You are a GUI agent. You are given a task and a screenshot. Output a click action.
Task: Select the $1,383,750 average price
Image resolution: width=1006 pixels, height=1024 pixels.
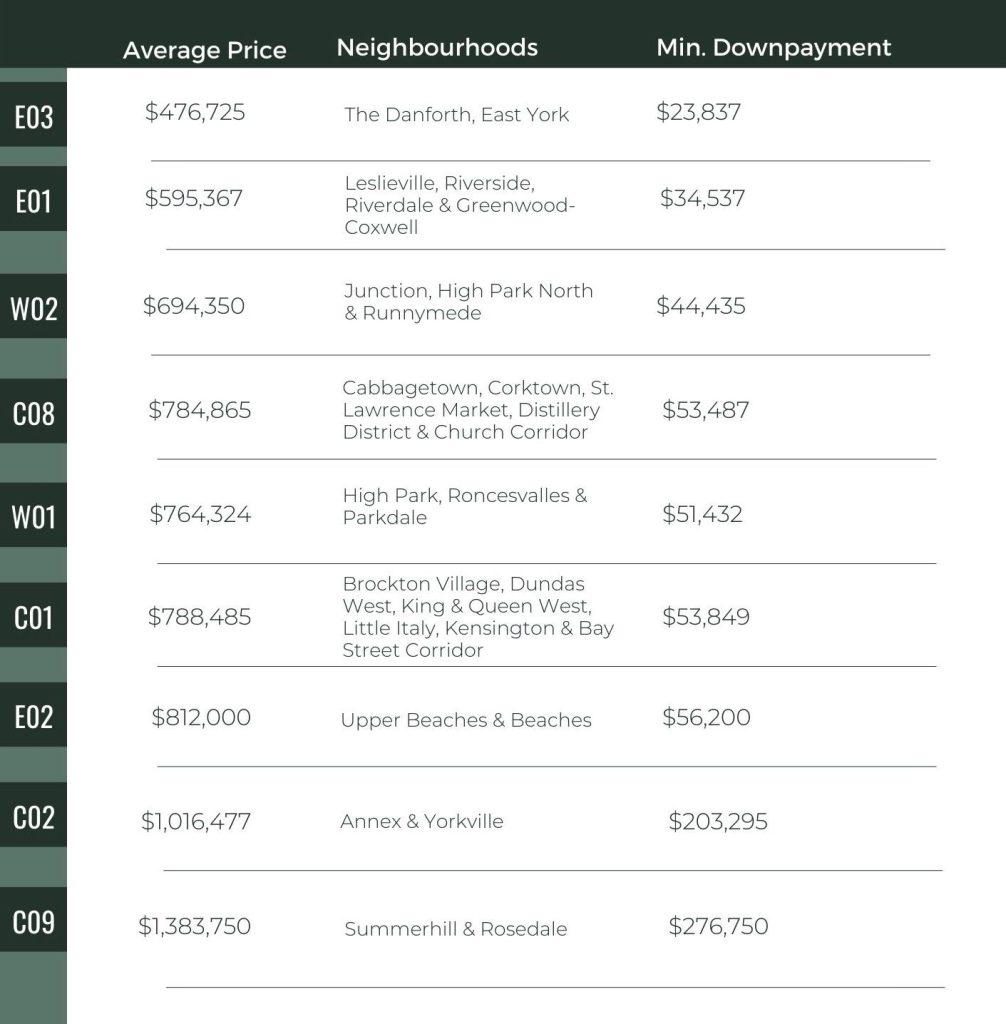coord(195,926)
